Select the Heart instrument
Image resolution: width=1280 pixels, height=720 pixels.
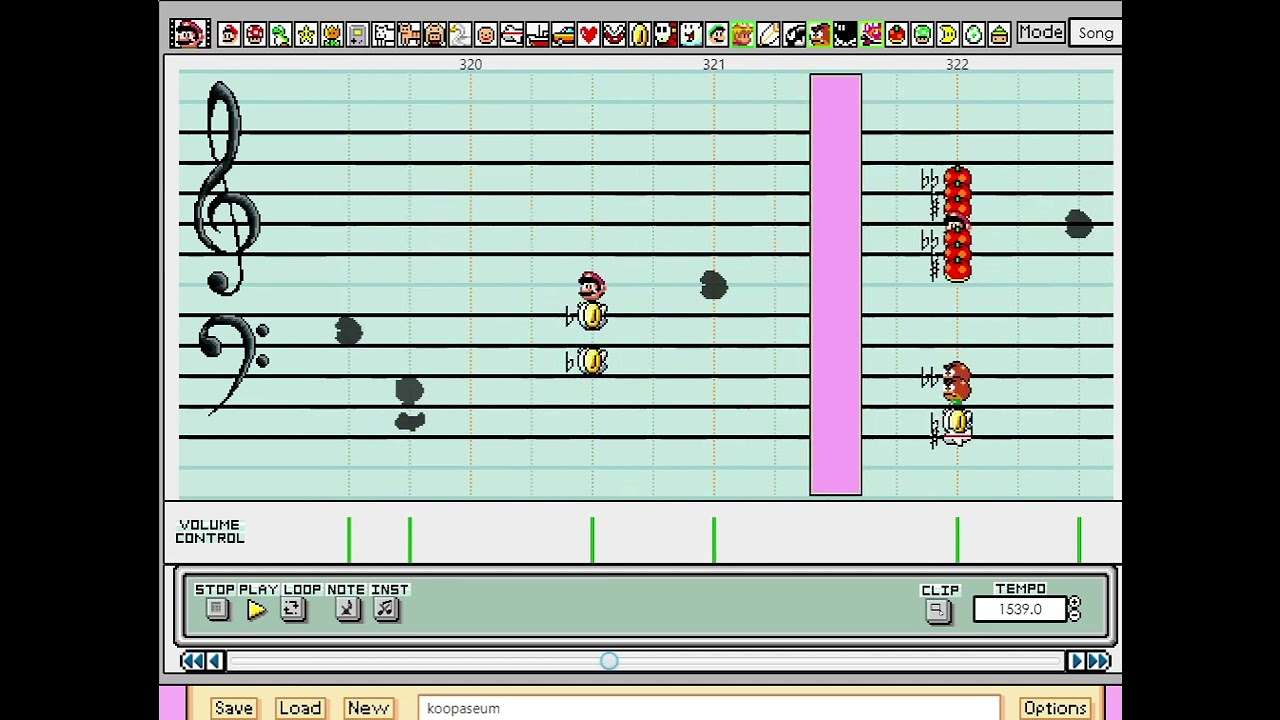[x=588, y=35]
